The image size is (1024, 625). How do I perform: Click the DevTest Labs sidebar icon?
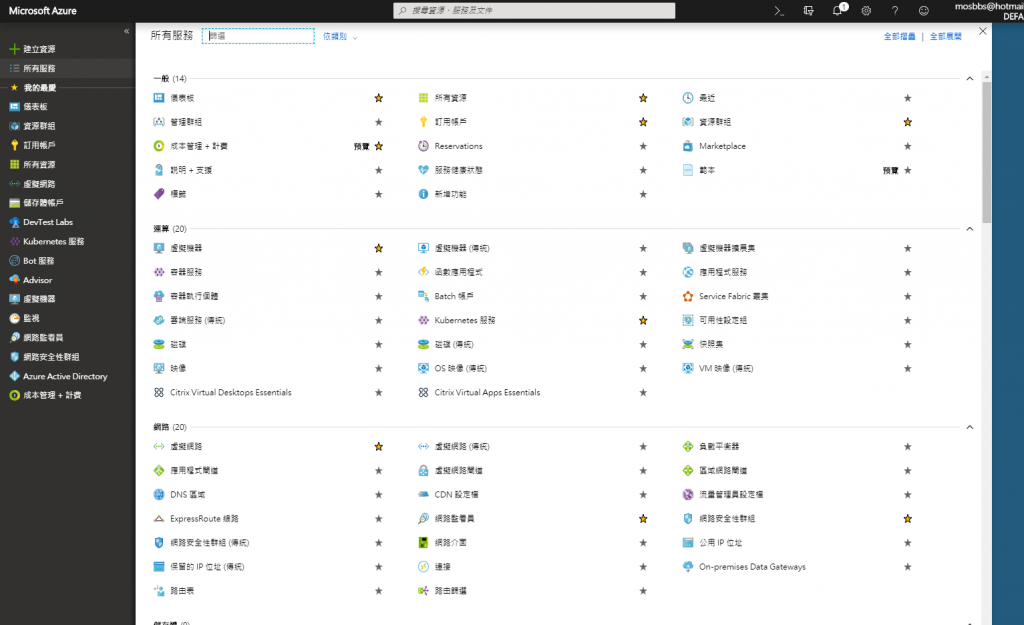pos(14,222)
